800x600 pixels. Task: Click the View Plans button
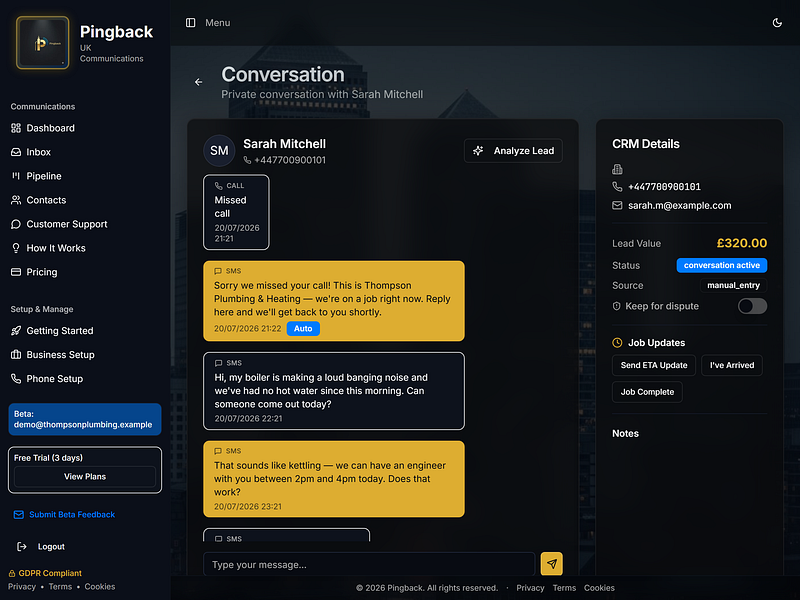click(x=85, y=477)
